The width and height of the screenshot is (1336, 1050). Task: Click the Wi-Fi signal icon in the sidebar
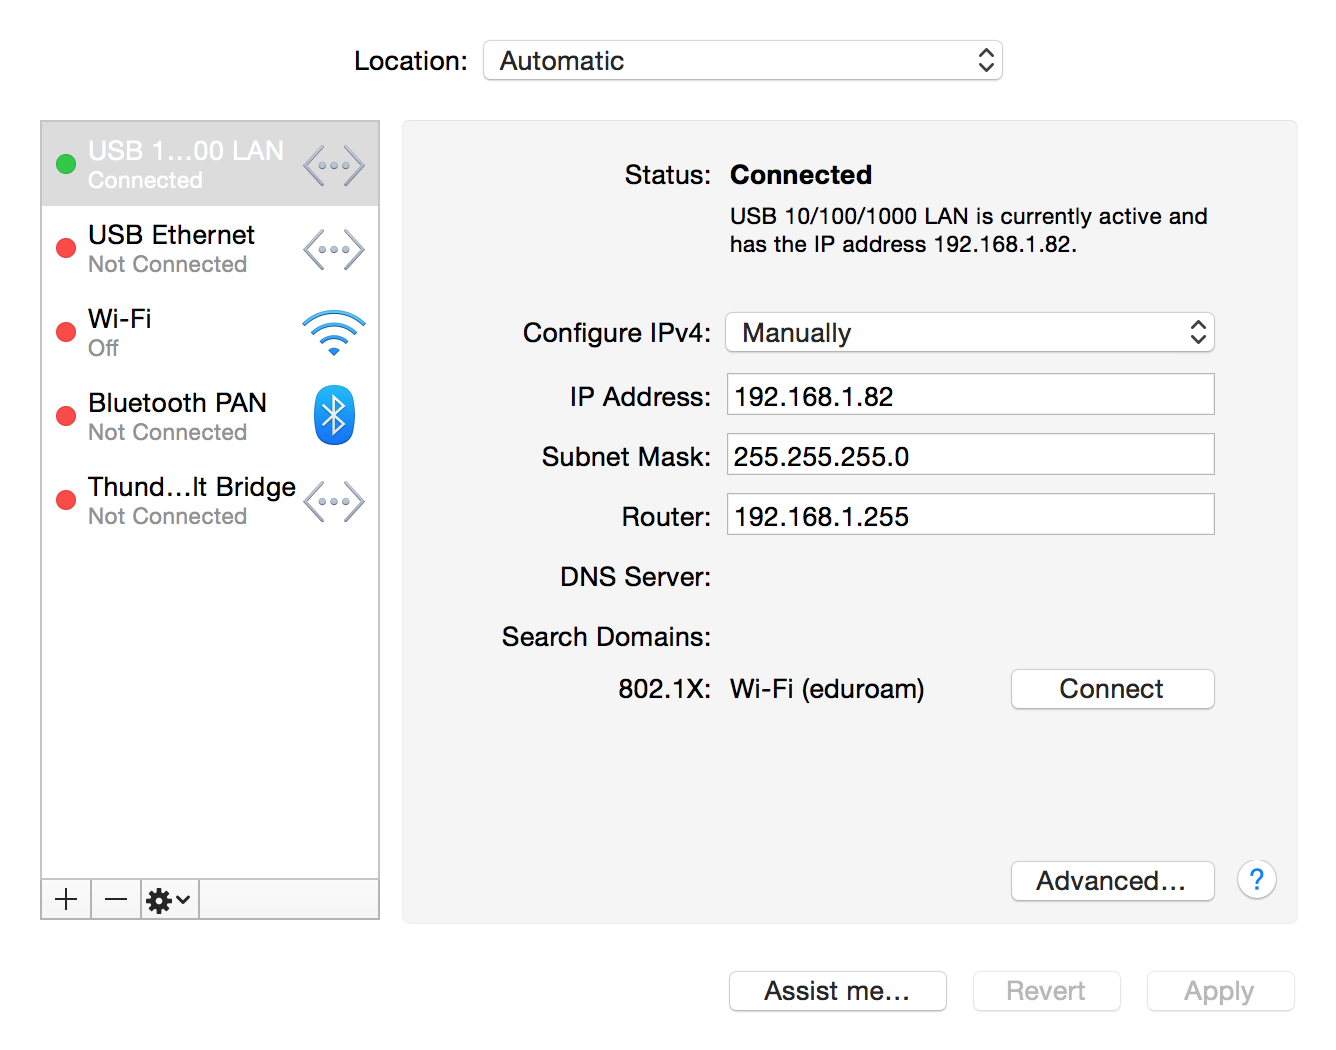pyautogui.click(x=333, y=333)
